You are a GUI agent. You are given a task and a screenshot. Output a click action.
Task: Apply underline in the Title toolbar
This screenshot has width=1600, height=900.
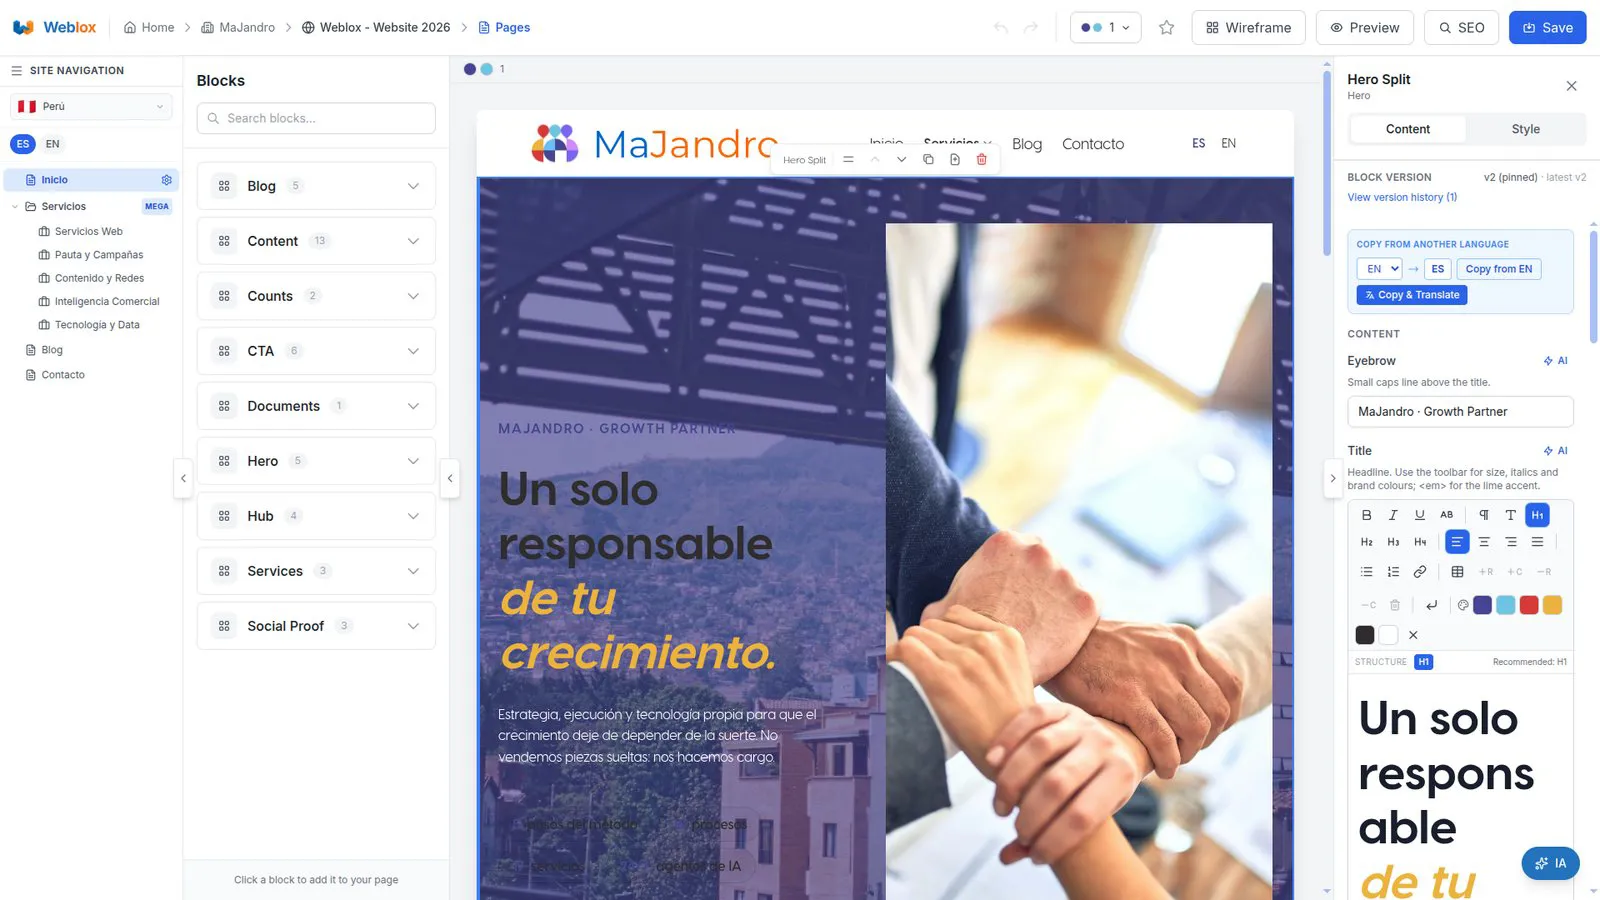[x=1420, y=515]
